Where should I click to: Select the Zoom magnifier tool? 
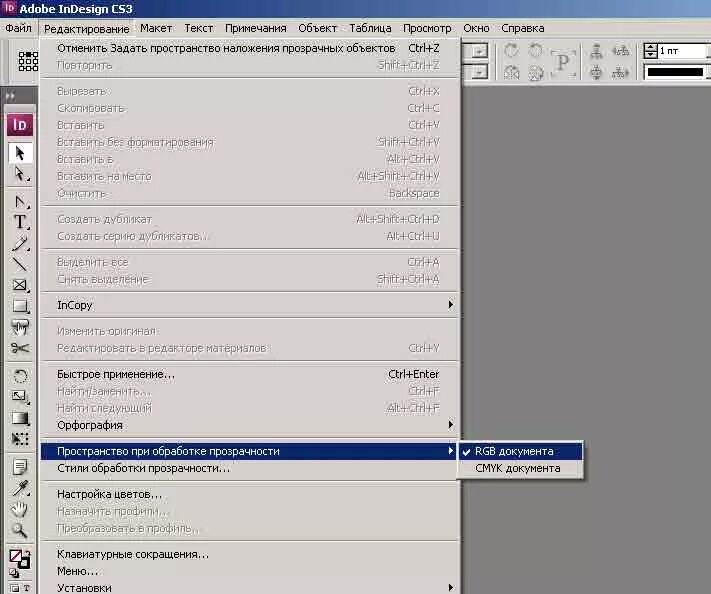pos(19,530)
